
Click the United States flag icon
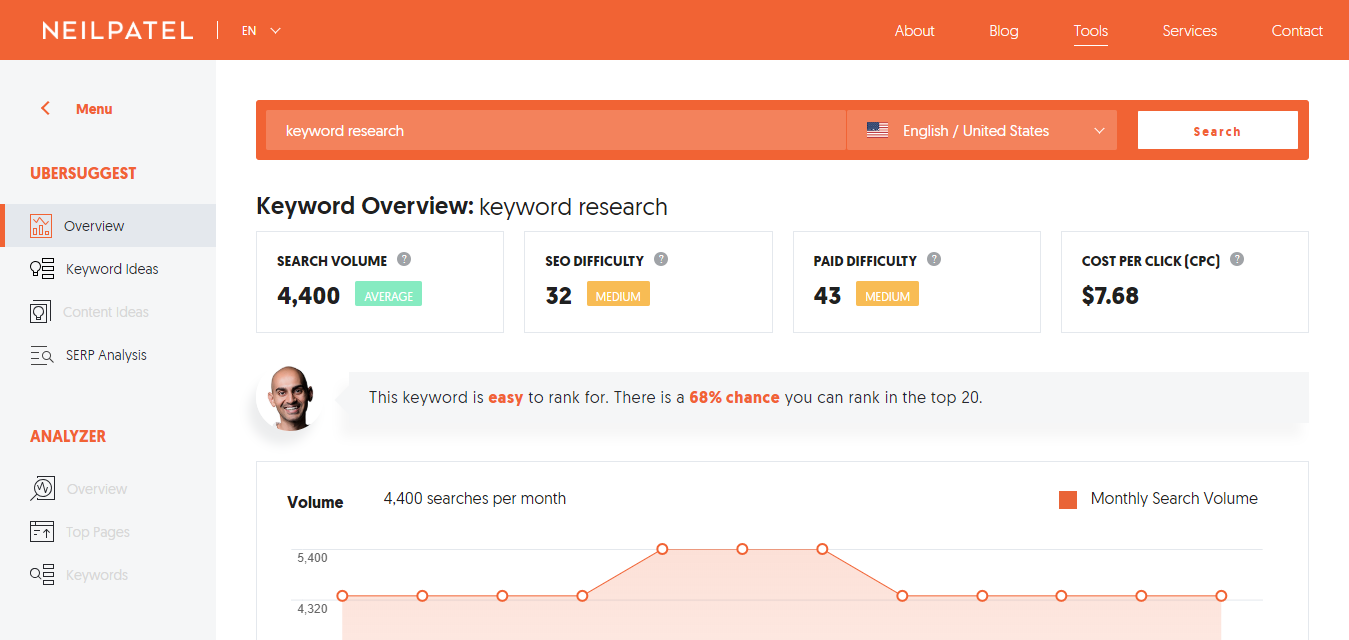coord(877,130)
